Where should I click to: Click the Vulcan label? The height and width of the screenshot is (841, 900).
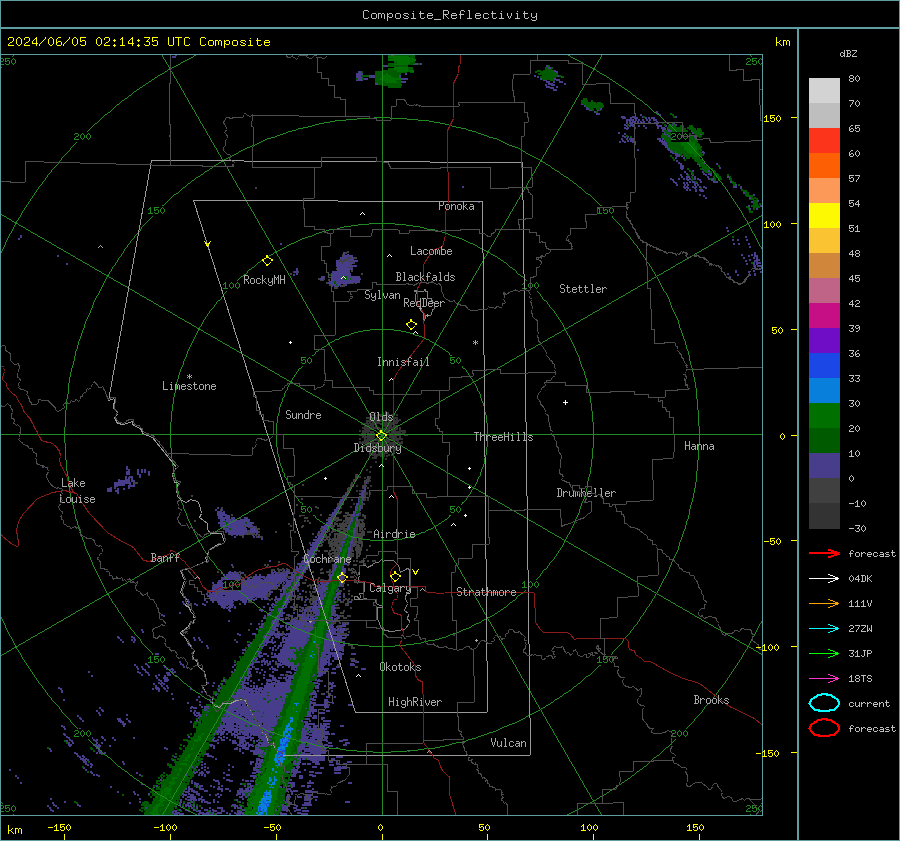(508, 743)
